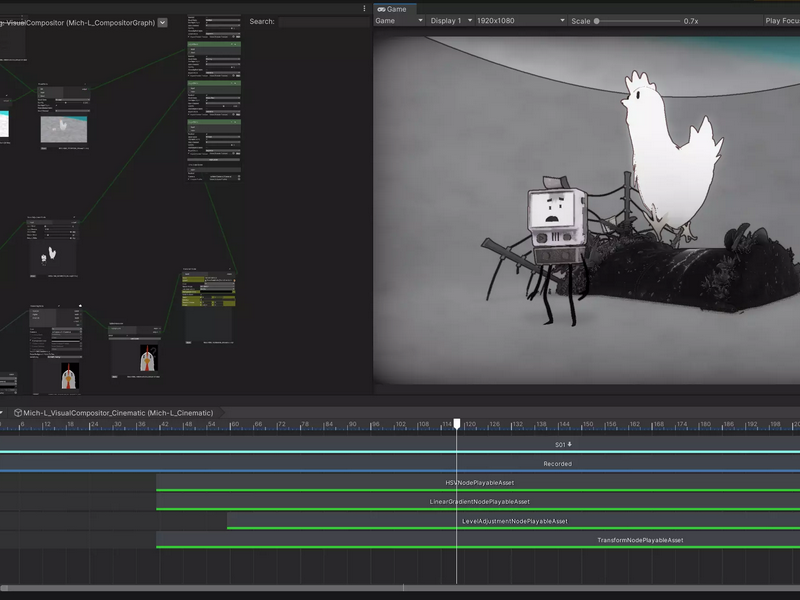This screenshot has width=800, height=600.
Task: Switch to the Game tab
Action: pos(395,9)
